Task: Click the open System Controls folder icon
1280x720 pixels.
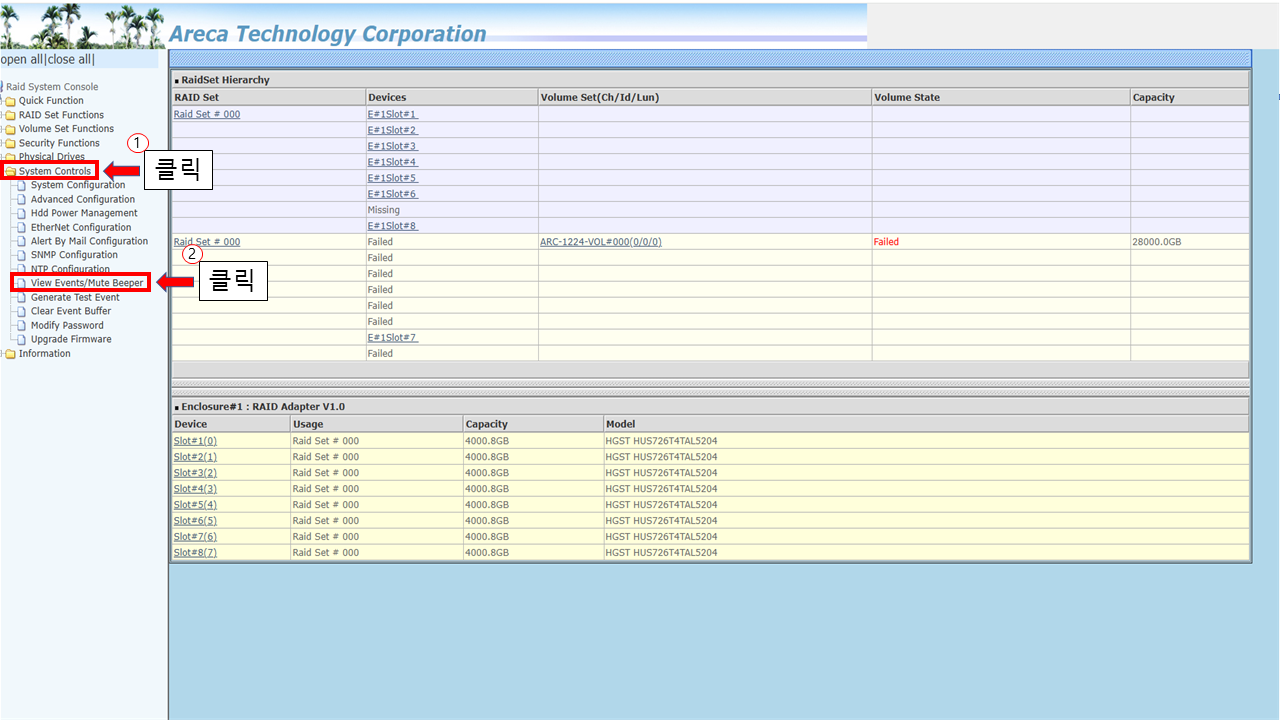Action: click(x=11, y=172)
